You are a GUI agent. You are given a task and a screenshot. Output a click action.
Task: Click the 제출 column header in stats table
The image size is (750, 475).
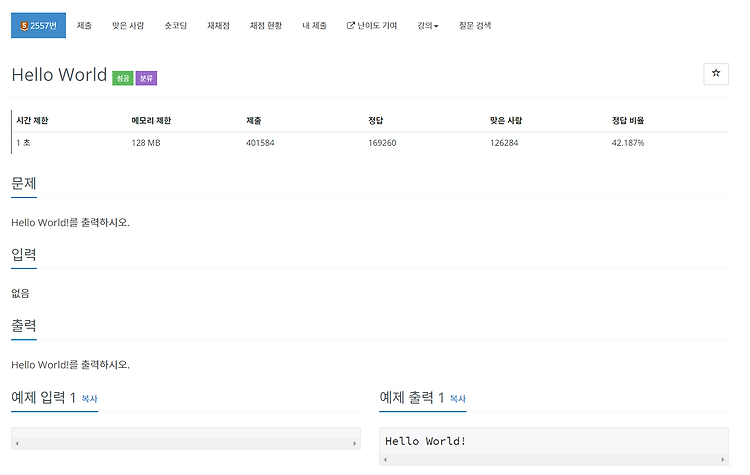[254, 121]
